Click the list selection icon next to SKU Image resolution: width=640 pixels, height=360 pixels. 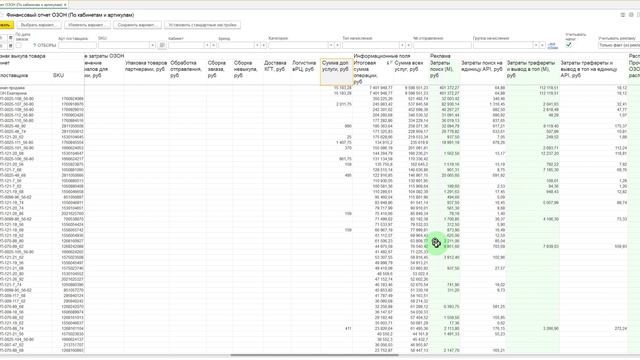162,45
